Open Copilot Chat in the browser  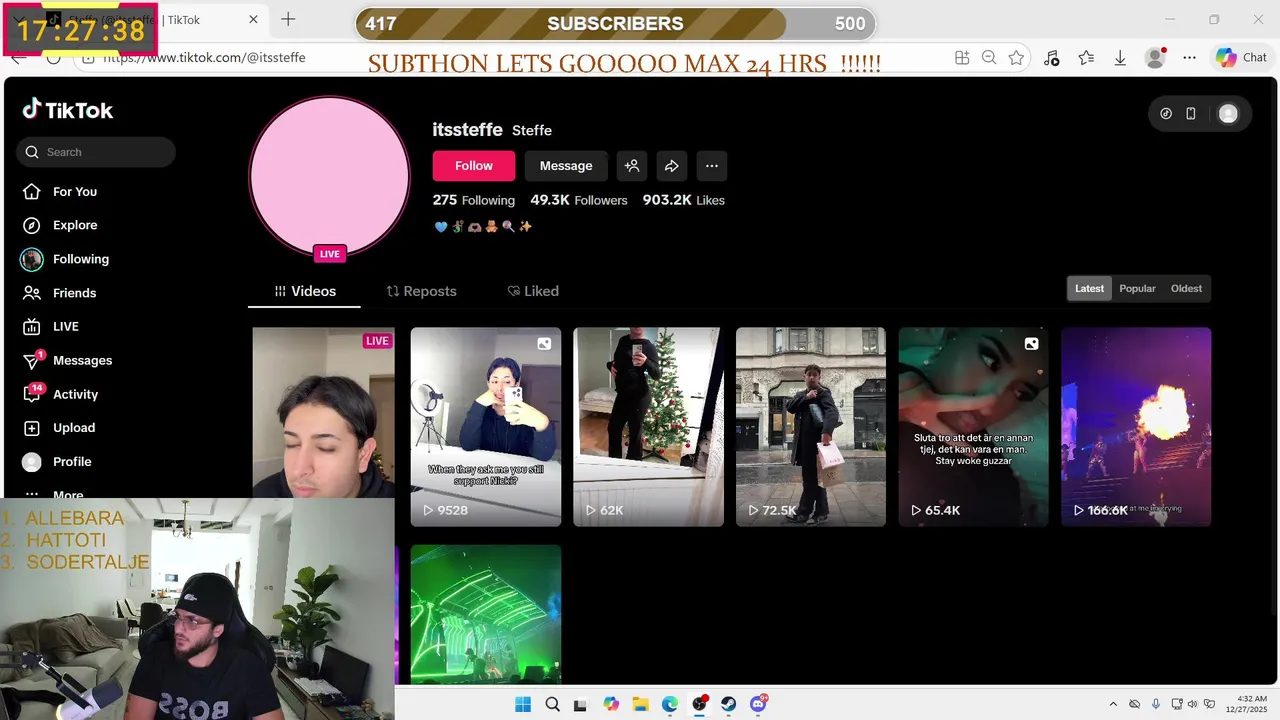coord(1241,58)
